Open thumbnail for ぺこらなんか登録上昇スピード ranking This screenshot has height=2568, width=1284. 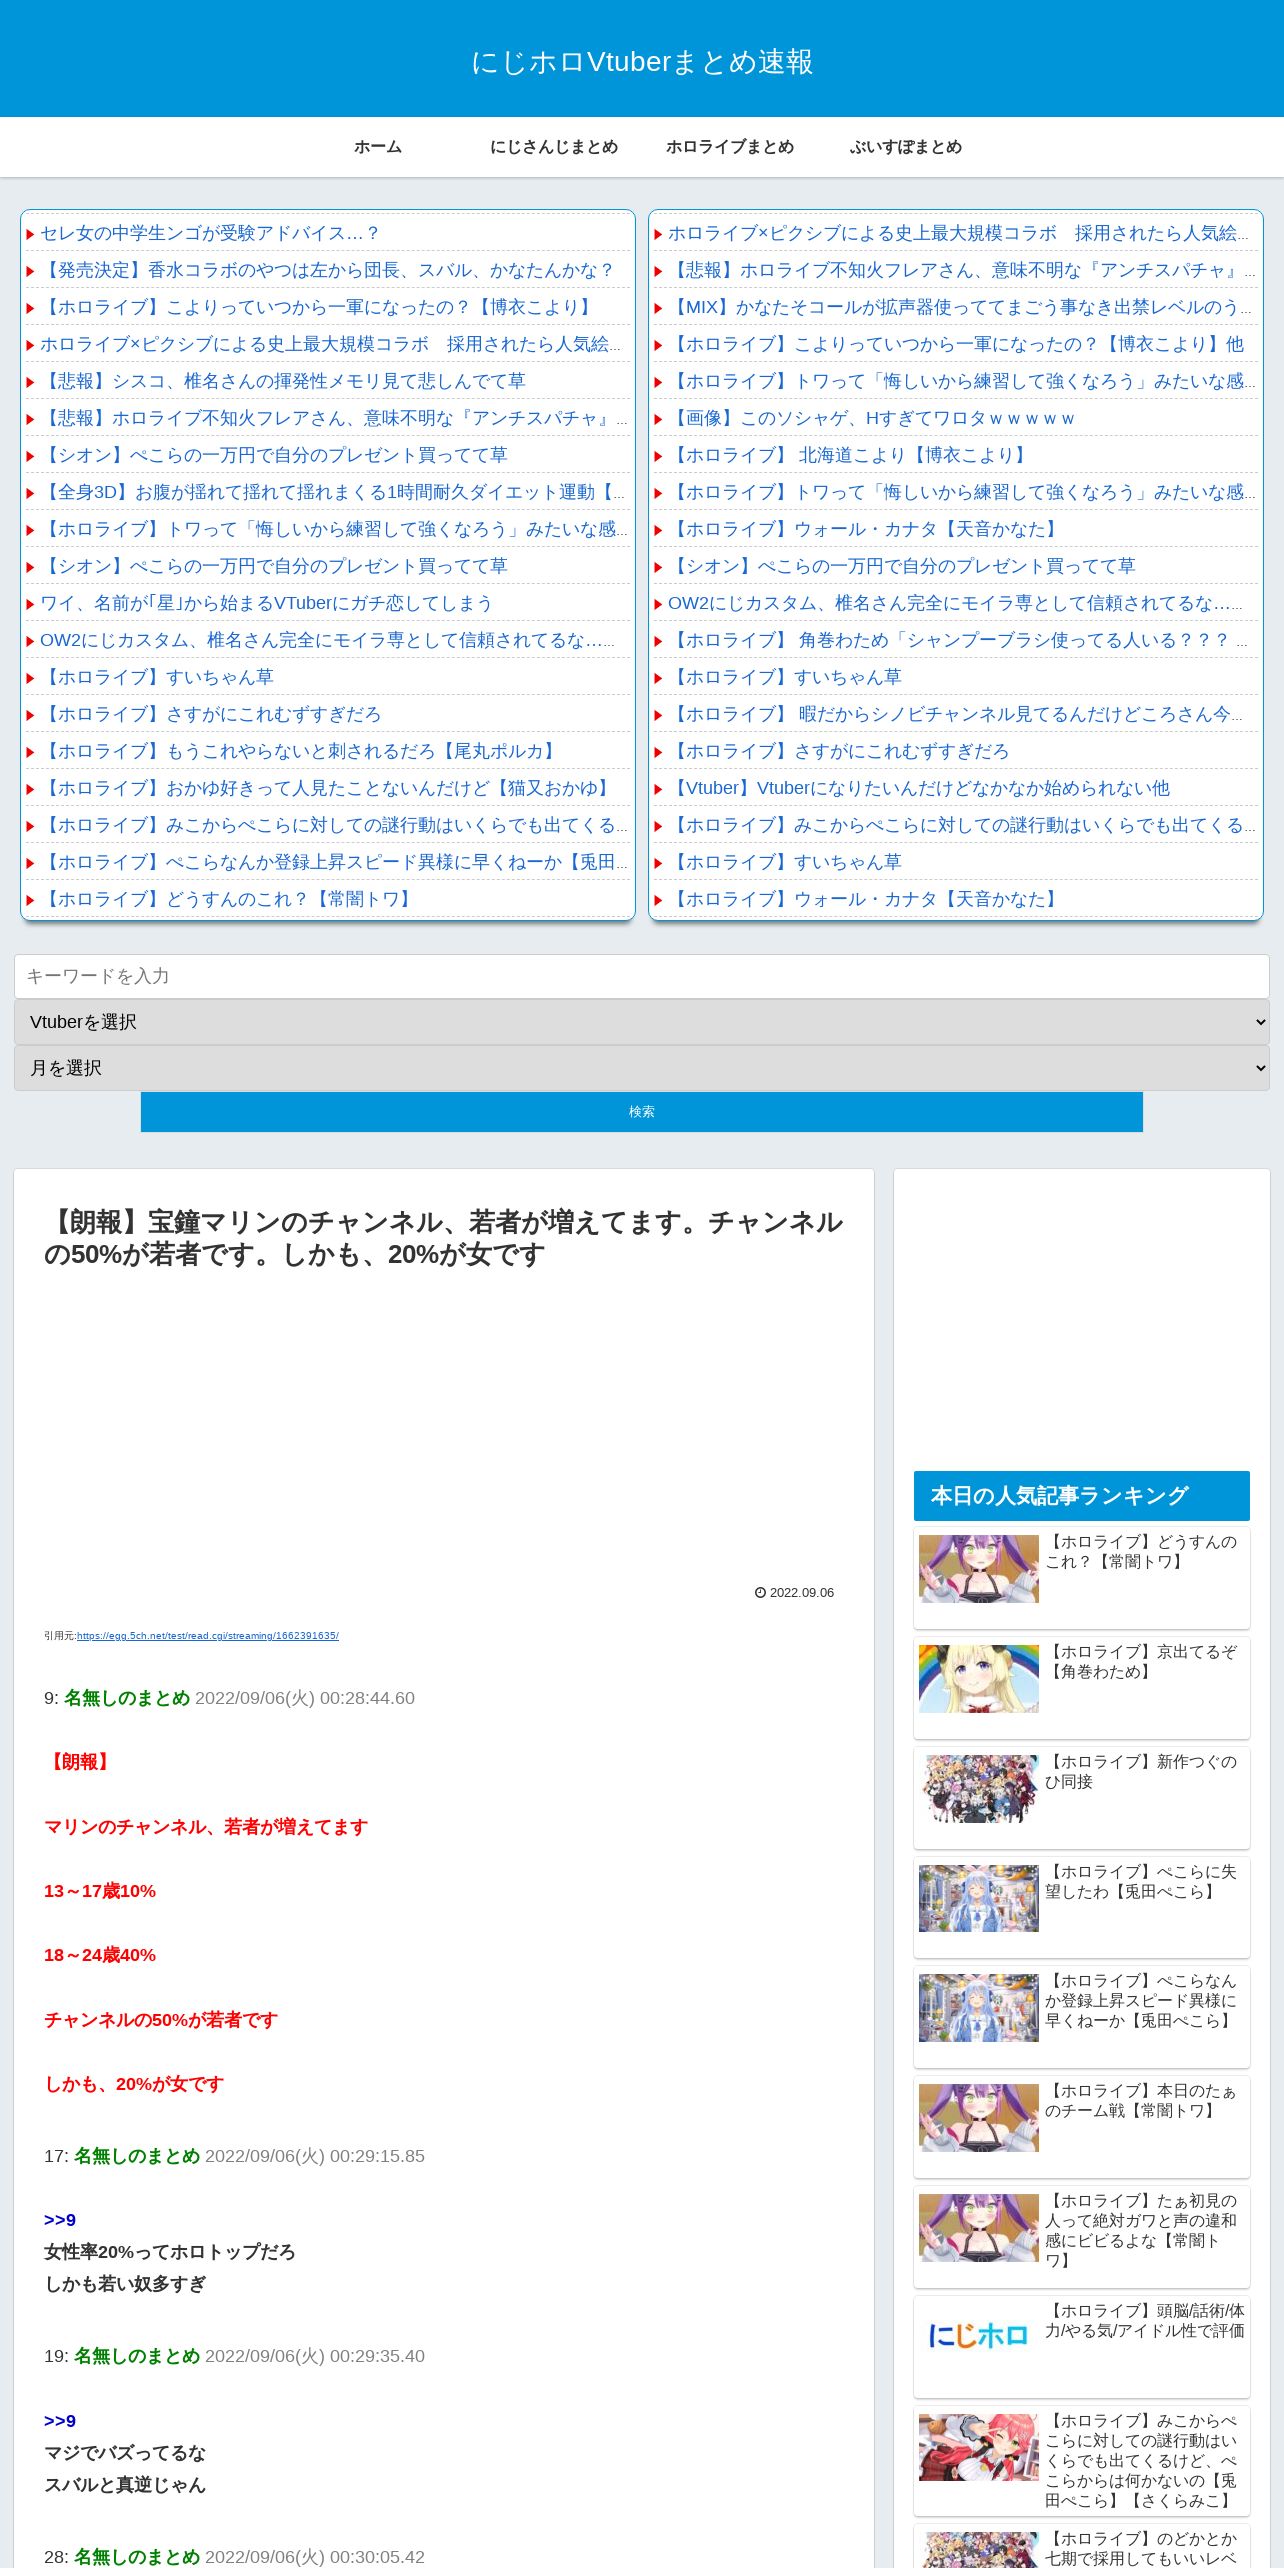[x=979, y=2008]
